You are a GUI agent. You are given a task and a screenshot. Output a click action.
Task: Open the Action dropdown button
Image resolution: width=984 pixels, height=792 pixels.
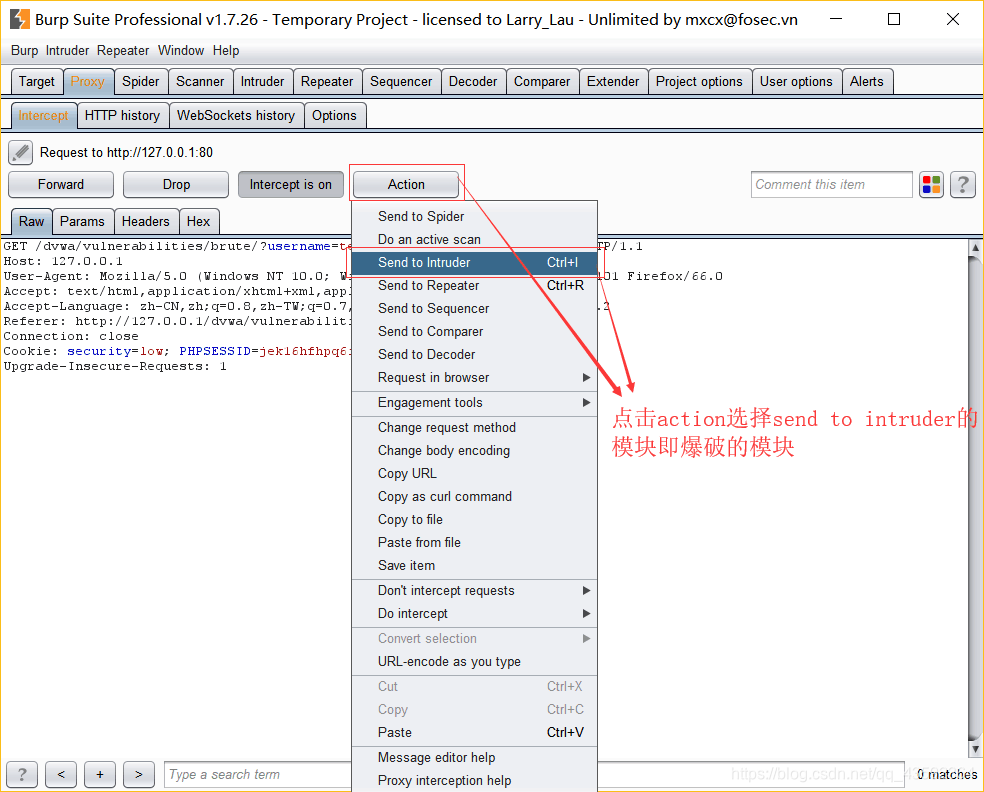pos(406,185)
